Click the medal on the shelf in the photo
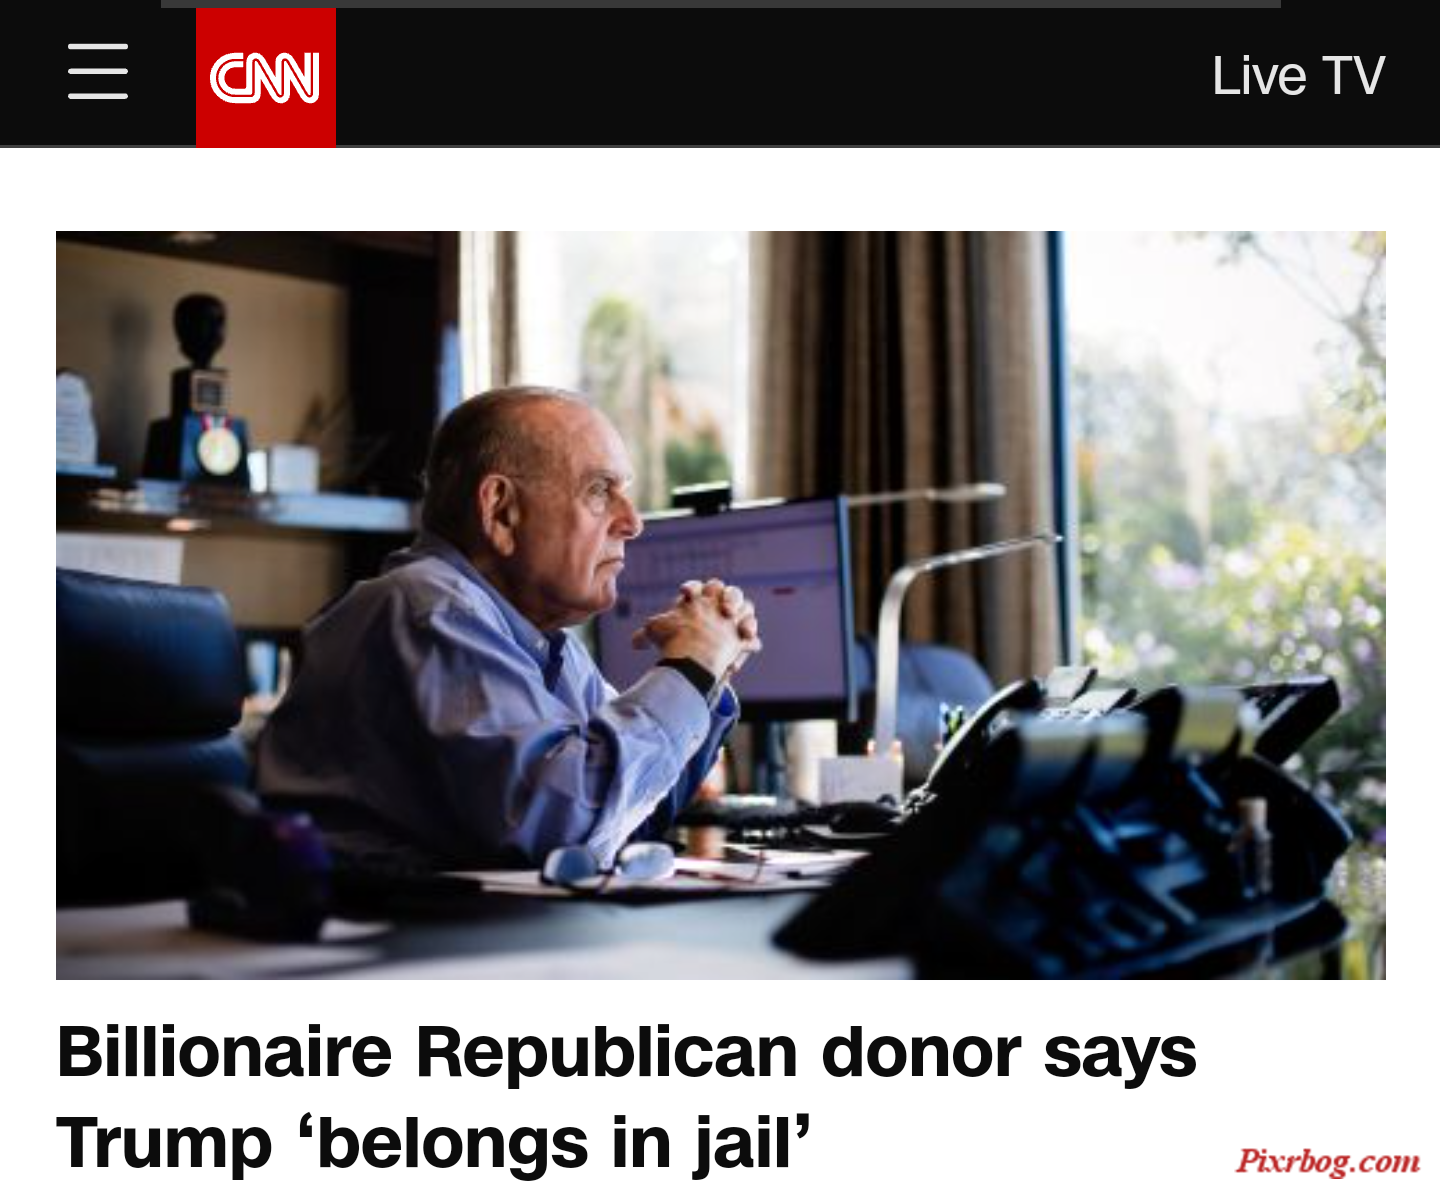The height and width of the screenshot is (1194, 1440). (x=218, y=447)
